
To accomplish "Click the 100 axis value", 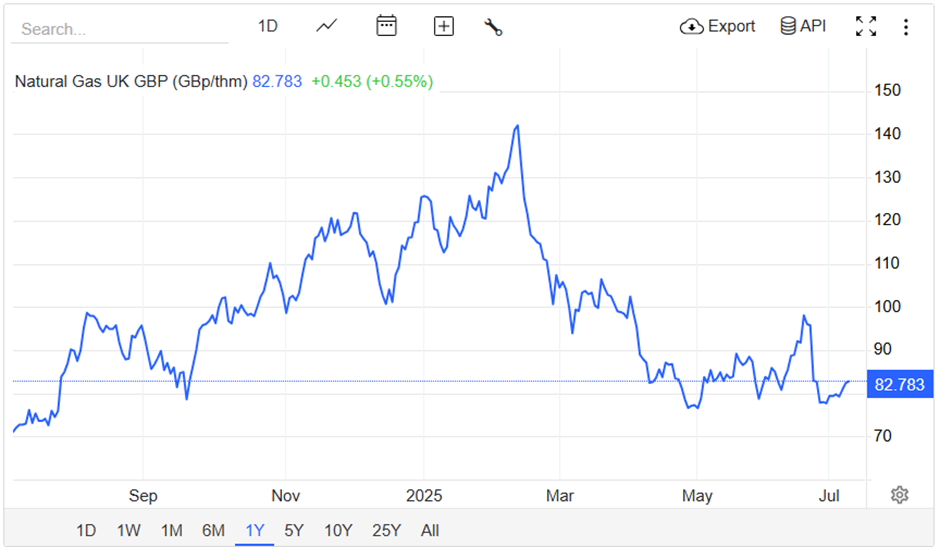I will point(887,306).
